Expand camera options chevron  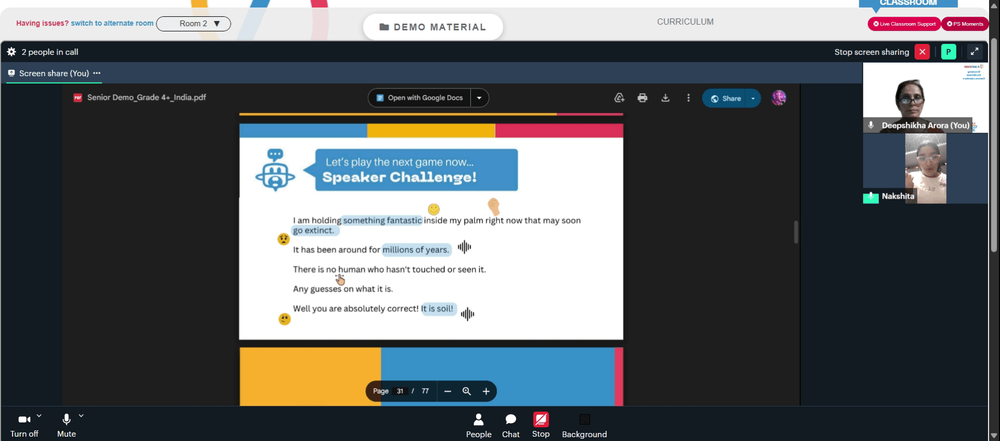(x=39, y=415)
